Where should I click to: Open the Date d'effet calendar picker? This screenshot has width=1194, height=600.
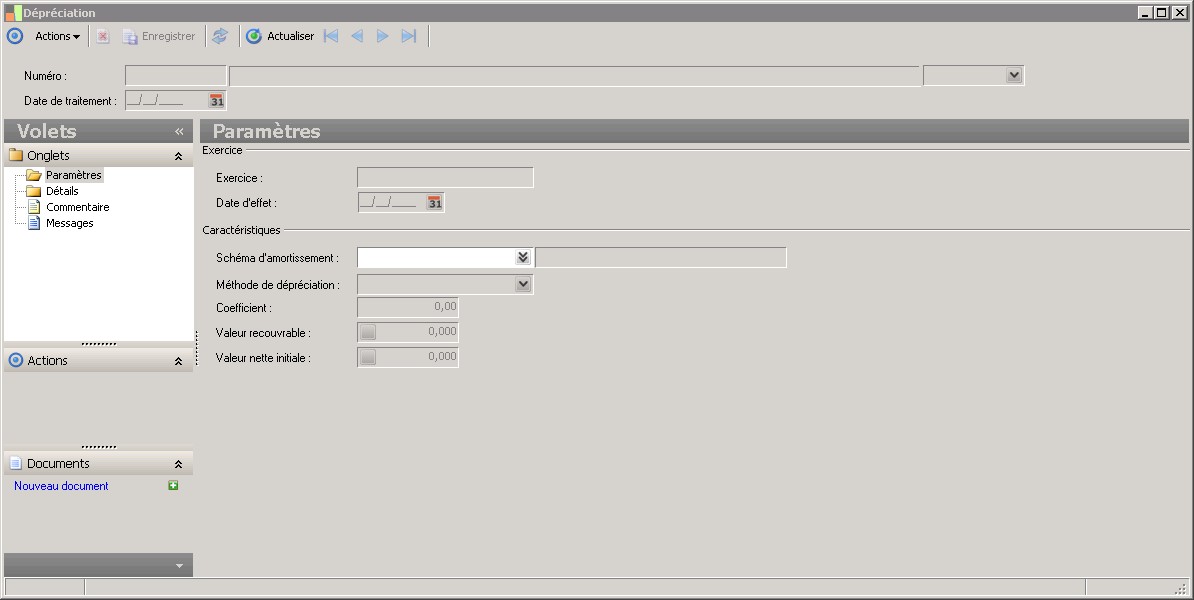tap(435, 203)
